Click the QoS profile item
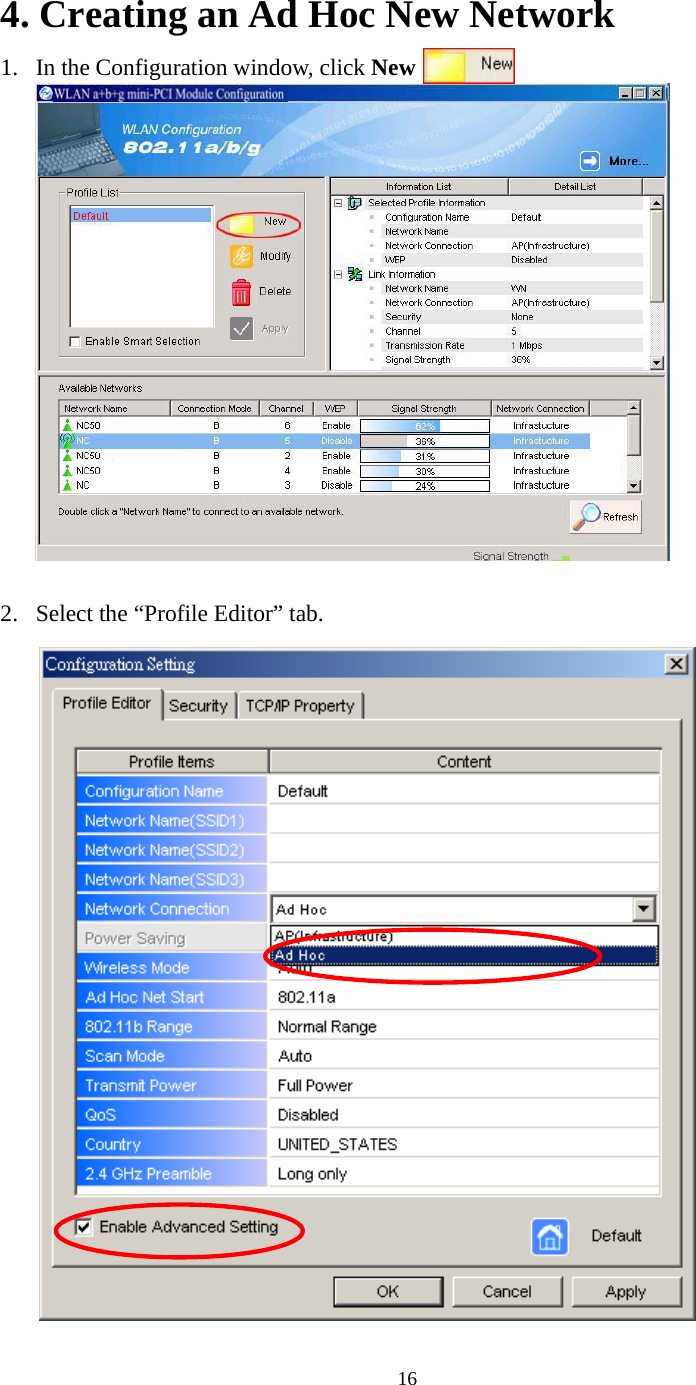Image resolution: width=696 pixels, height=1385 pixels. pos(172,1114)
